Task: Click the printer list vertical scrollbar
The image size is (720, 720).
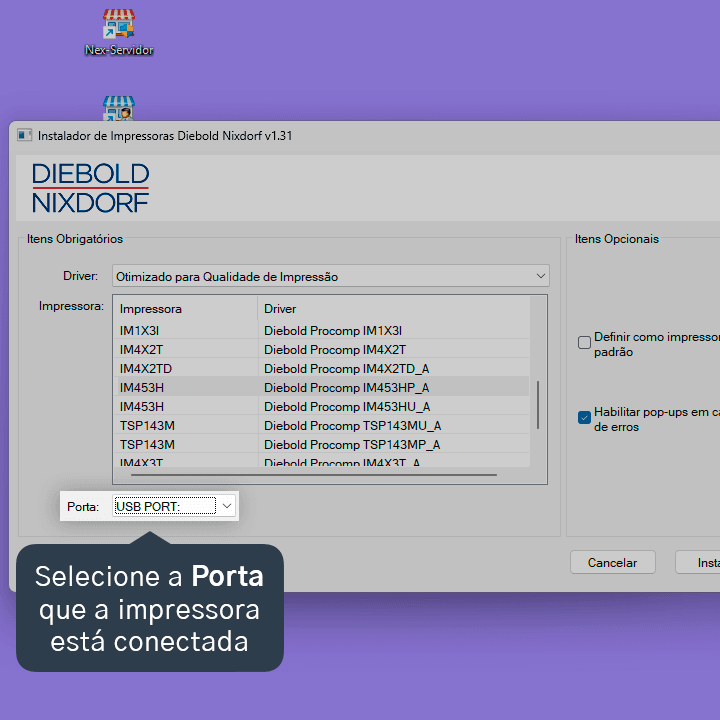Action: click(538, 405)
